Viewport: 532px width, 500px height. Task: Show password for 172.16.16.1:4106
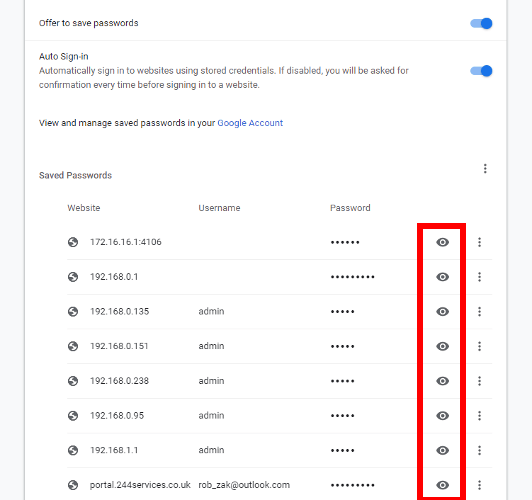coord(442,242)
